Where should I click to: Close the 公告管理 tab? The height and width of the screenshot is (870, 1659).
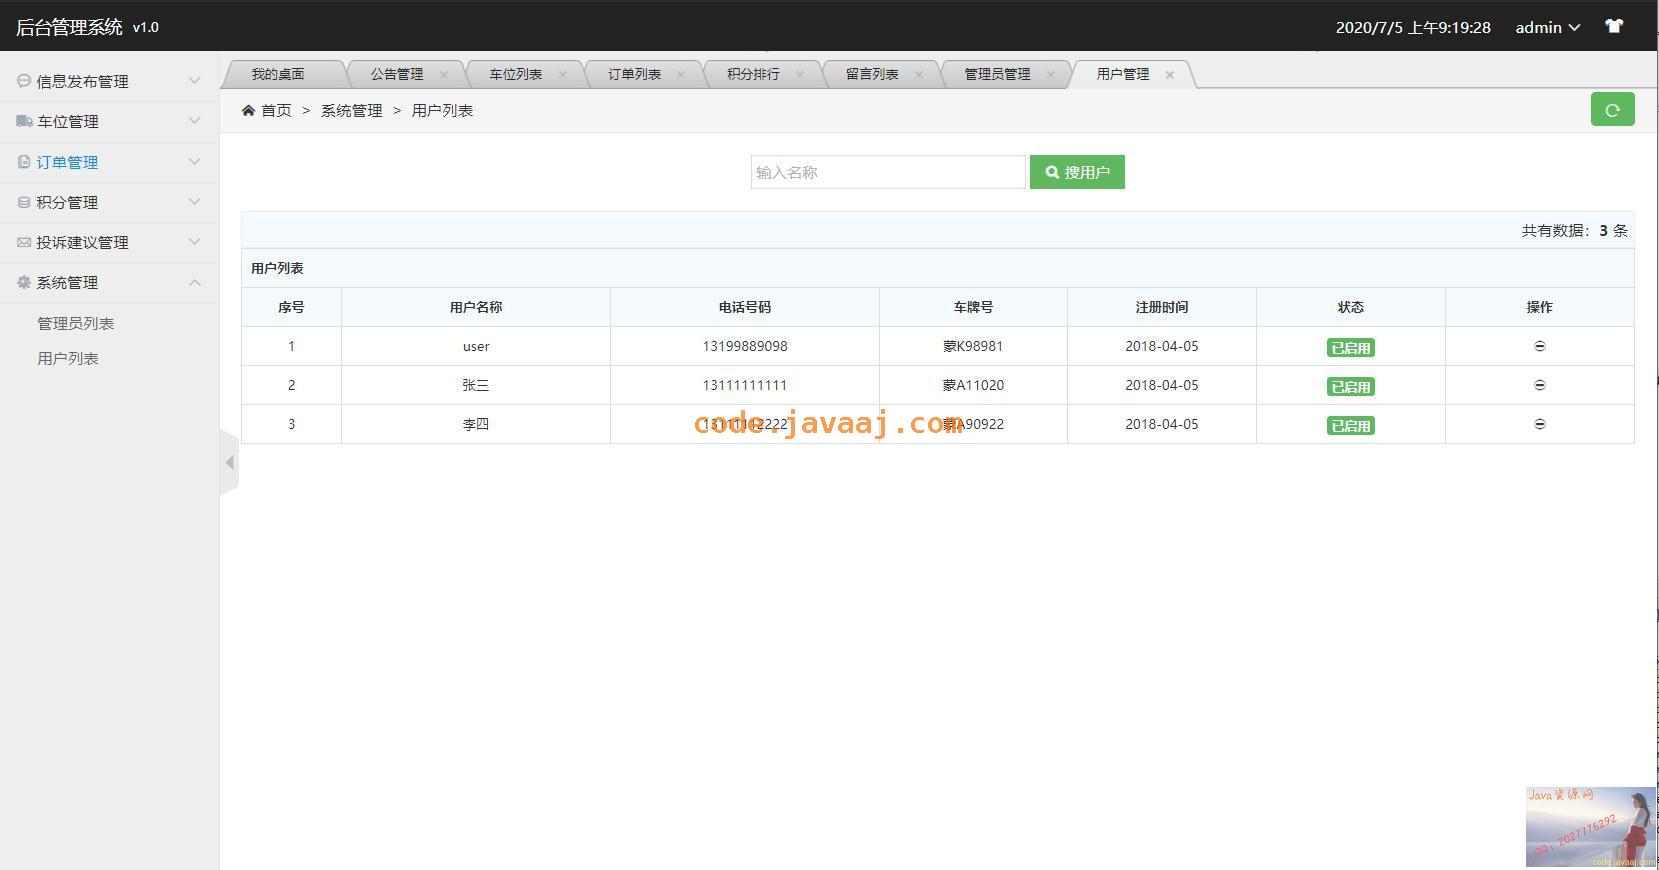point(444,74)
